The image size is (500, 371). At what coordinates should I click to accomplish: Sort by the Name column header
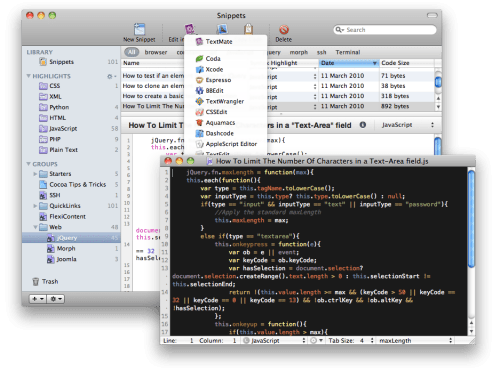[153, 63]
